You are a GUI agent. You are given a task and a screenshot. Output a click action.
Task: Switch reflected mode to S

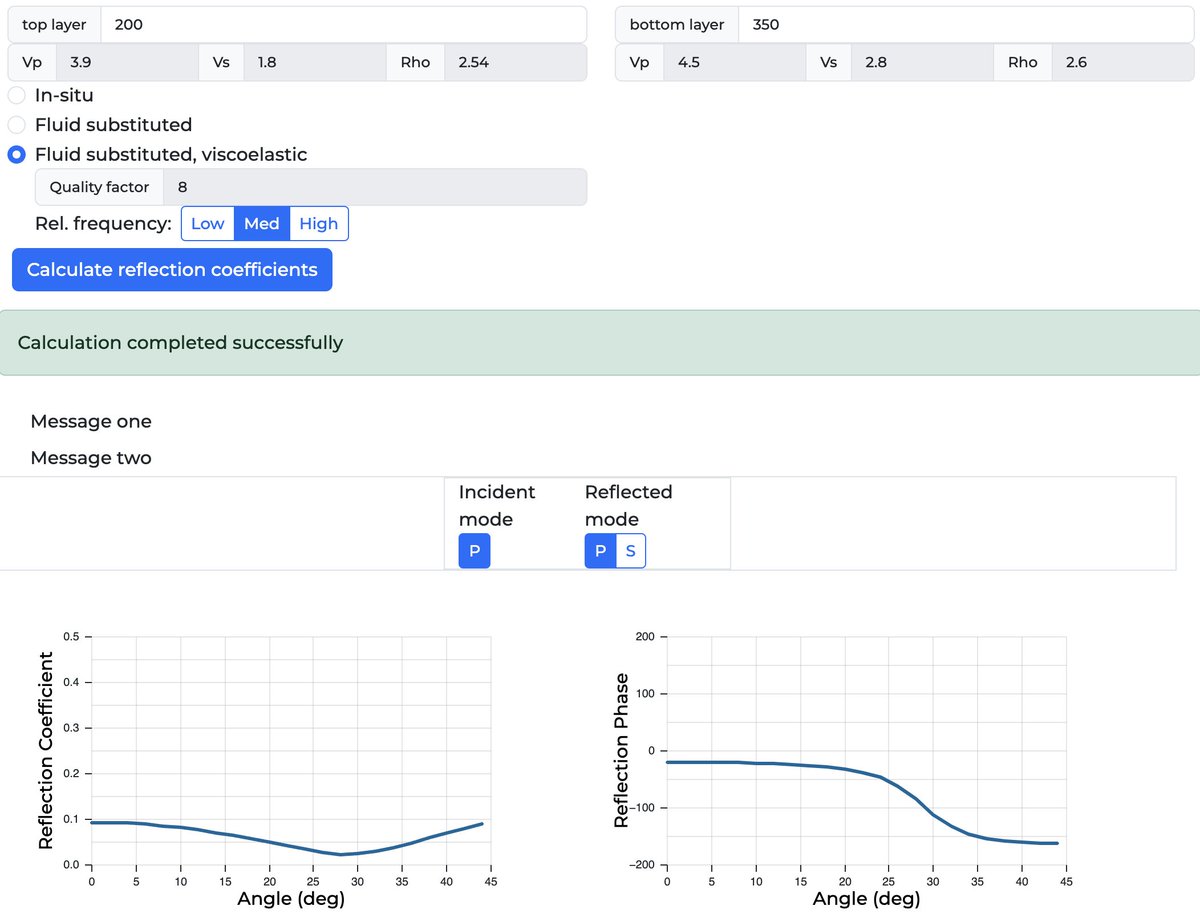point(631,550)
